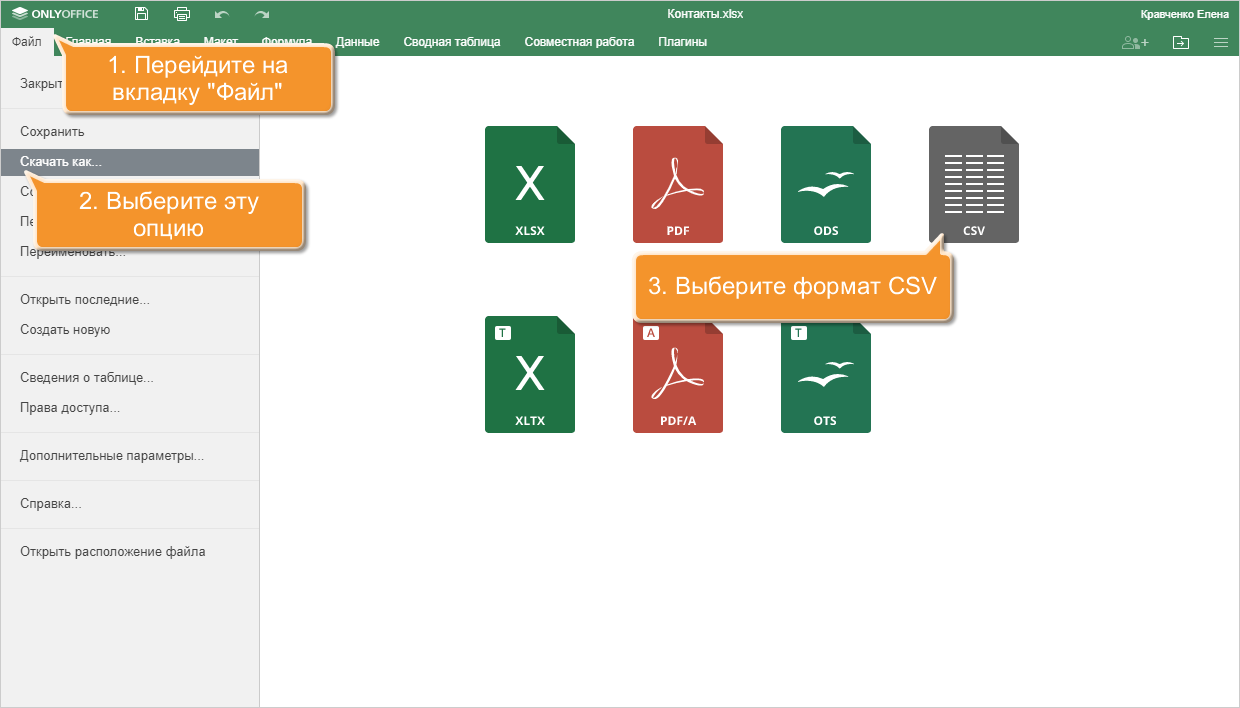Open the Сводная таблица tab

(452, 42)
